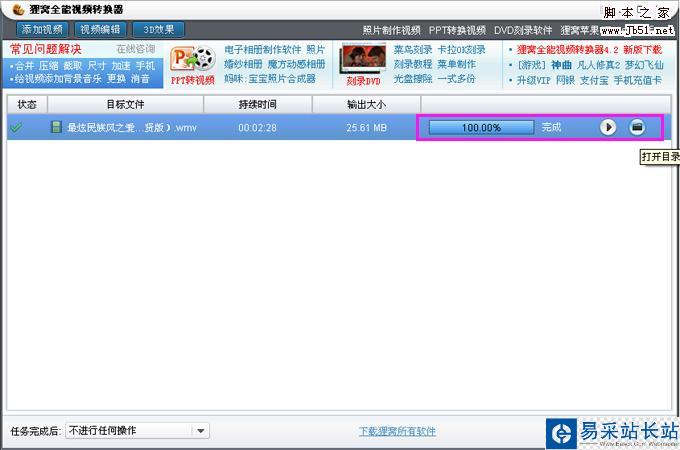
Task: Click the PPT转视频 PowerPoint film reel icon
Action: point(193,59)
